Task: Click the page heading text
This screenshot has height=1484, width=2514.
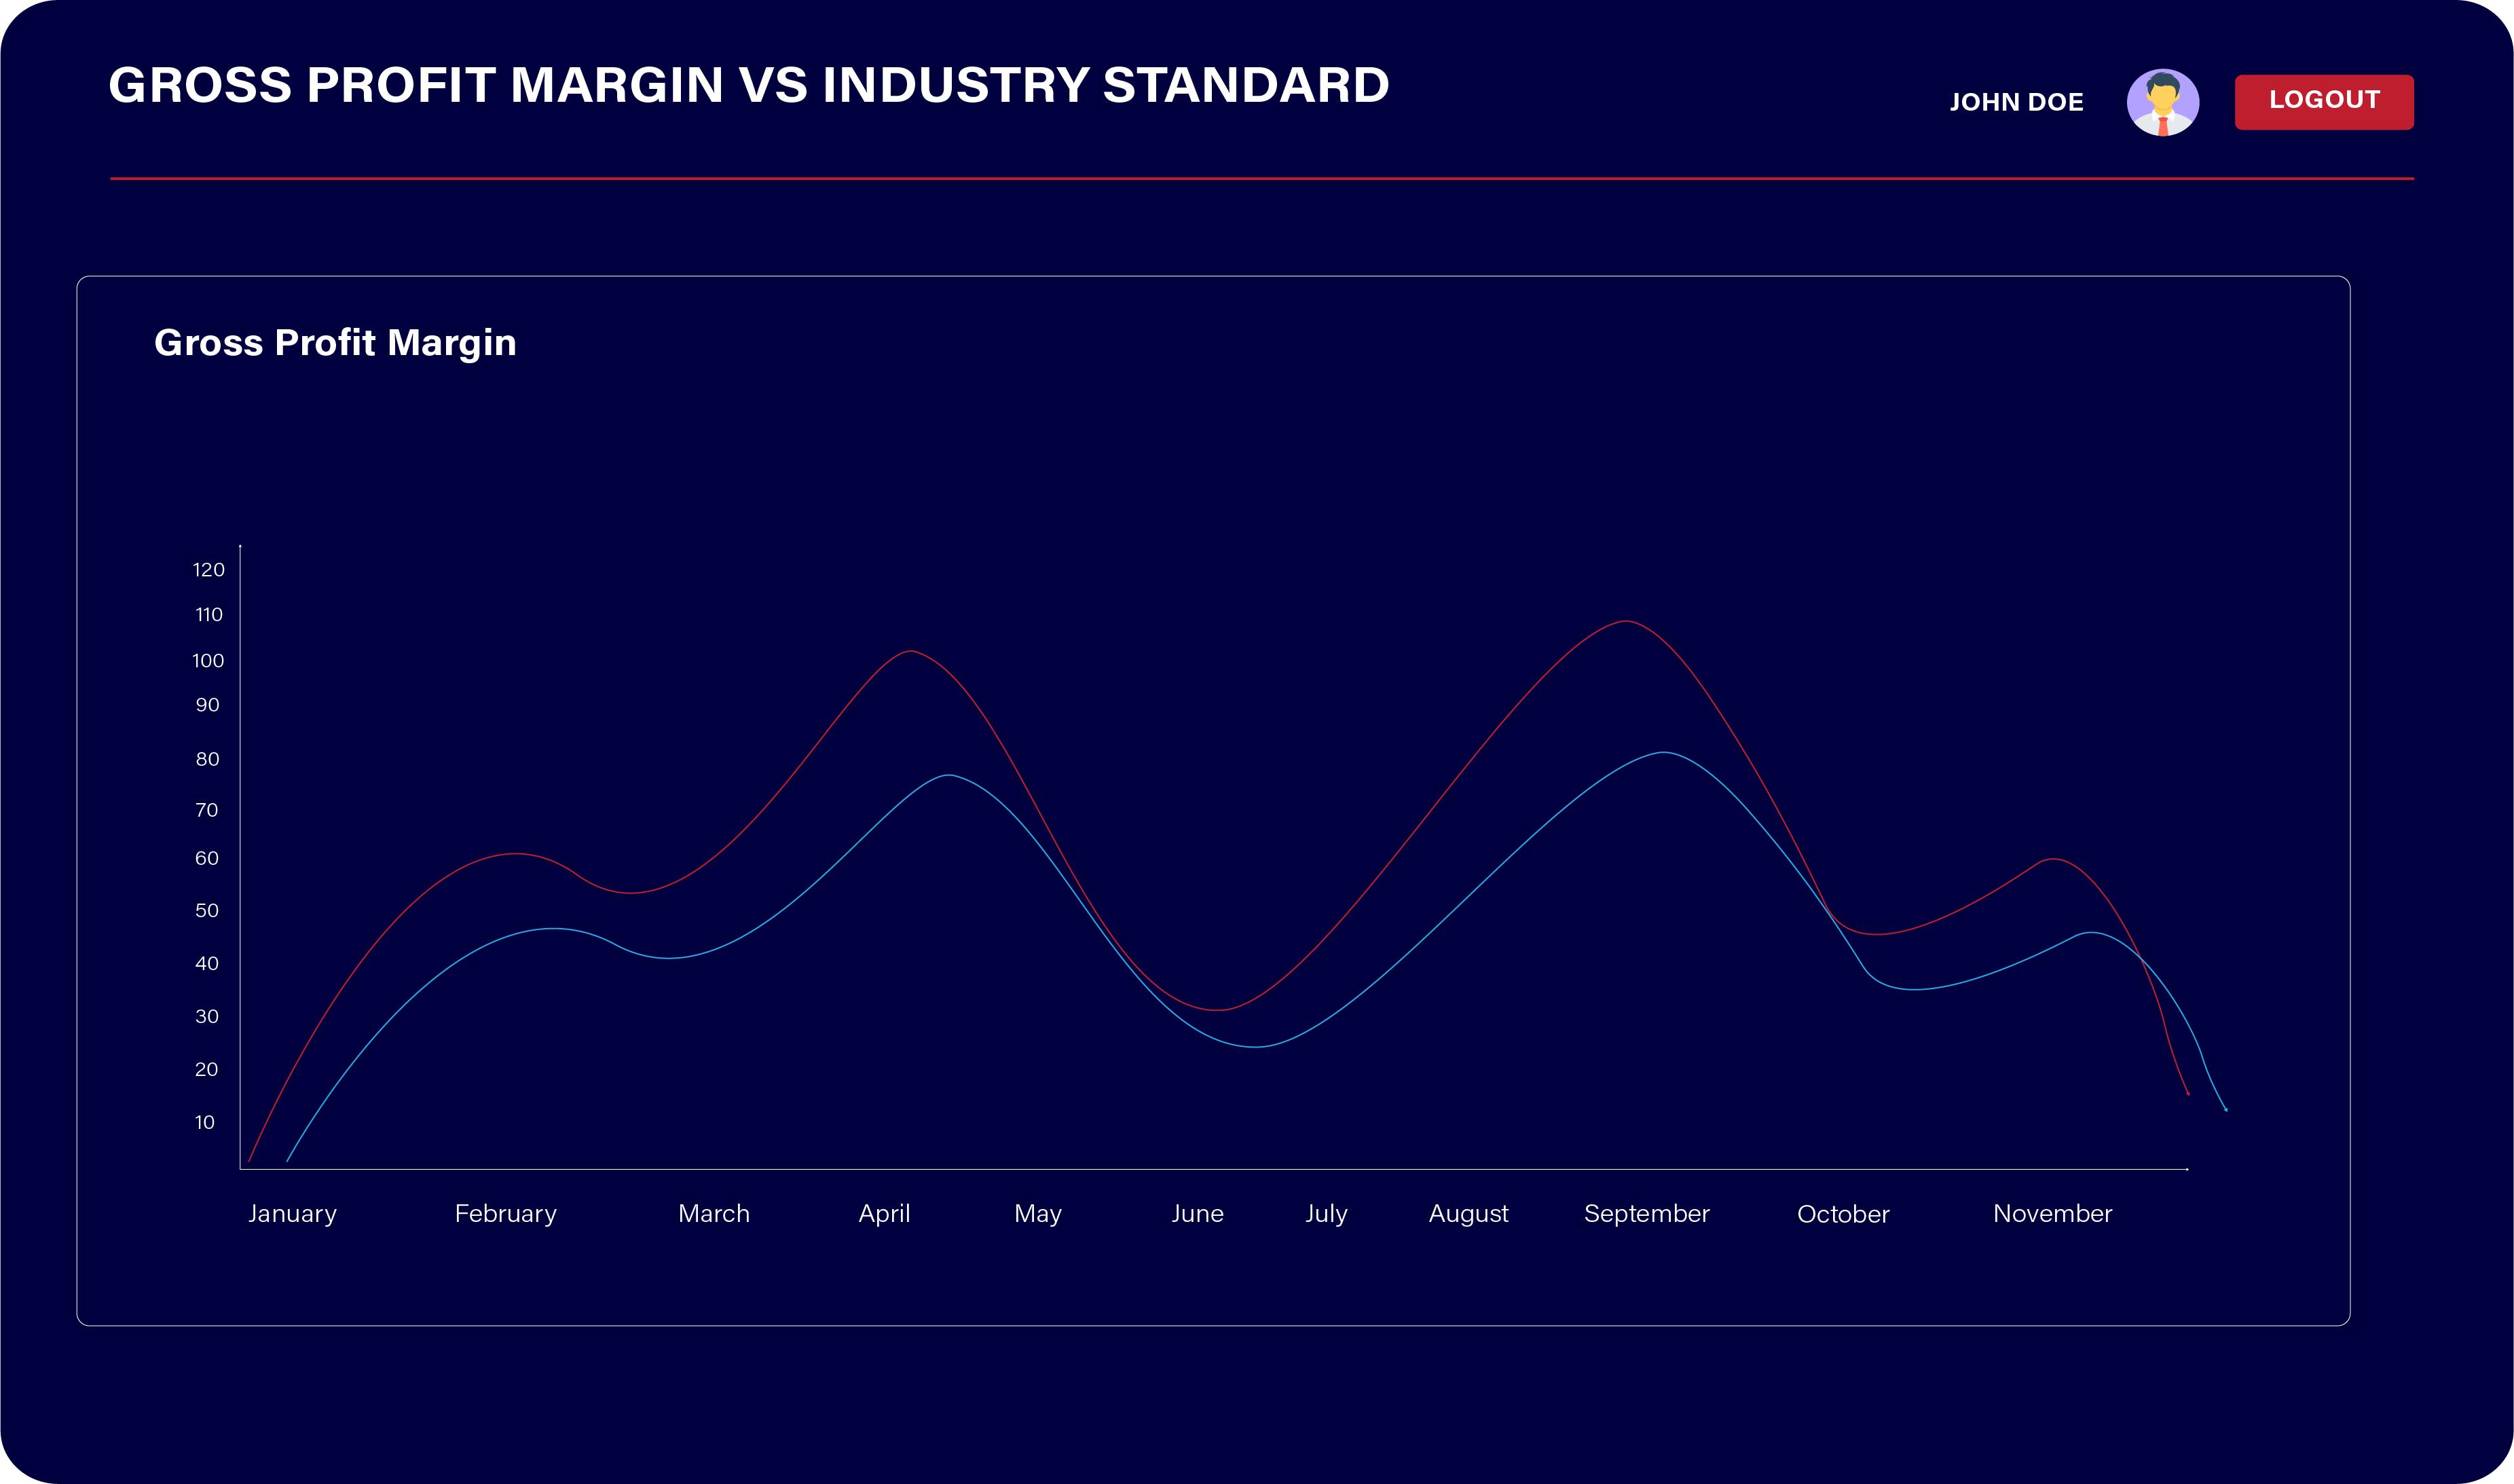Action: 748,85
